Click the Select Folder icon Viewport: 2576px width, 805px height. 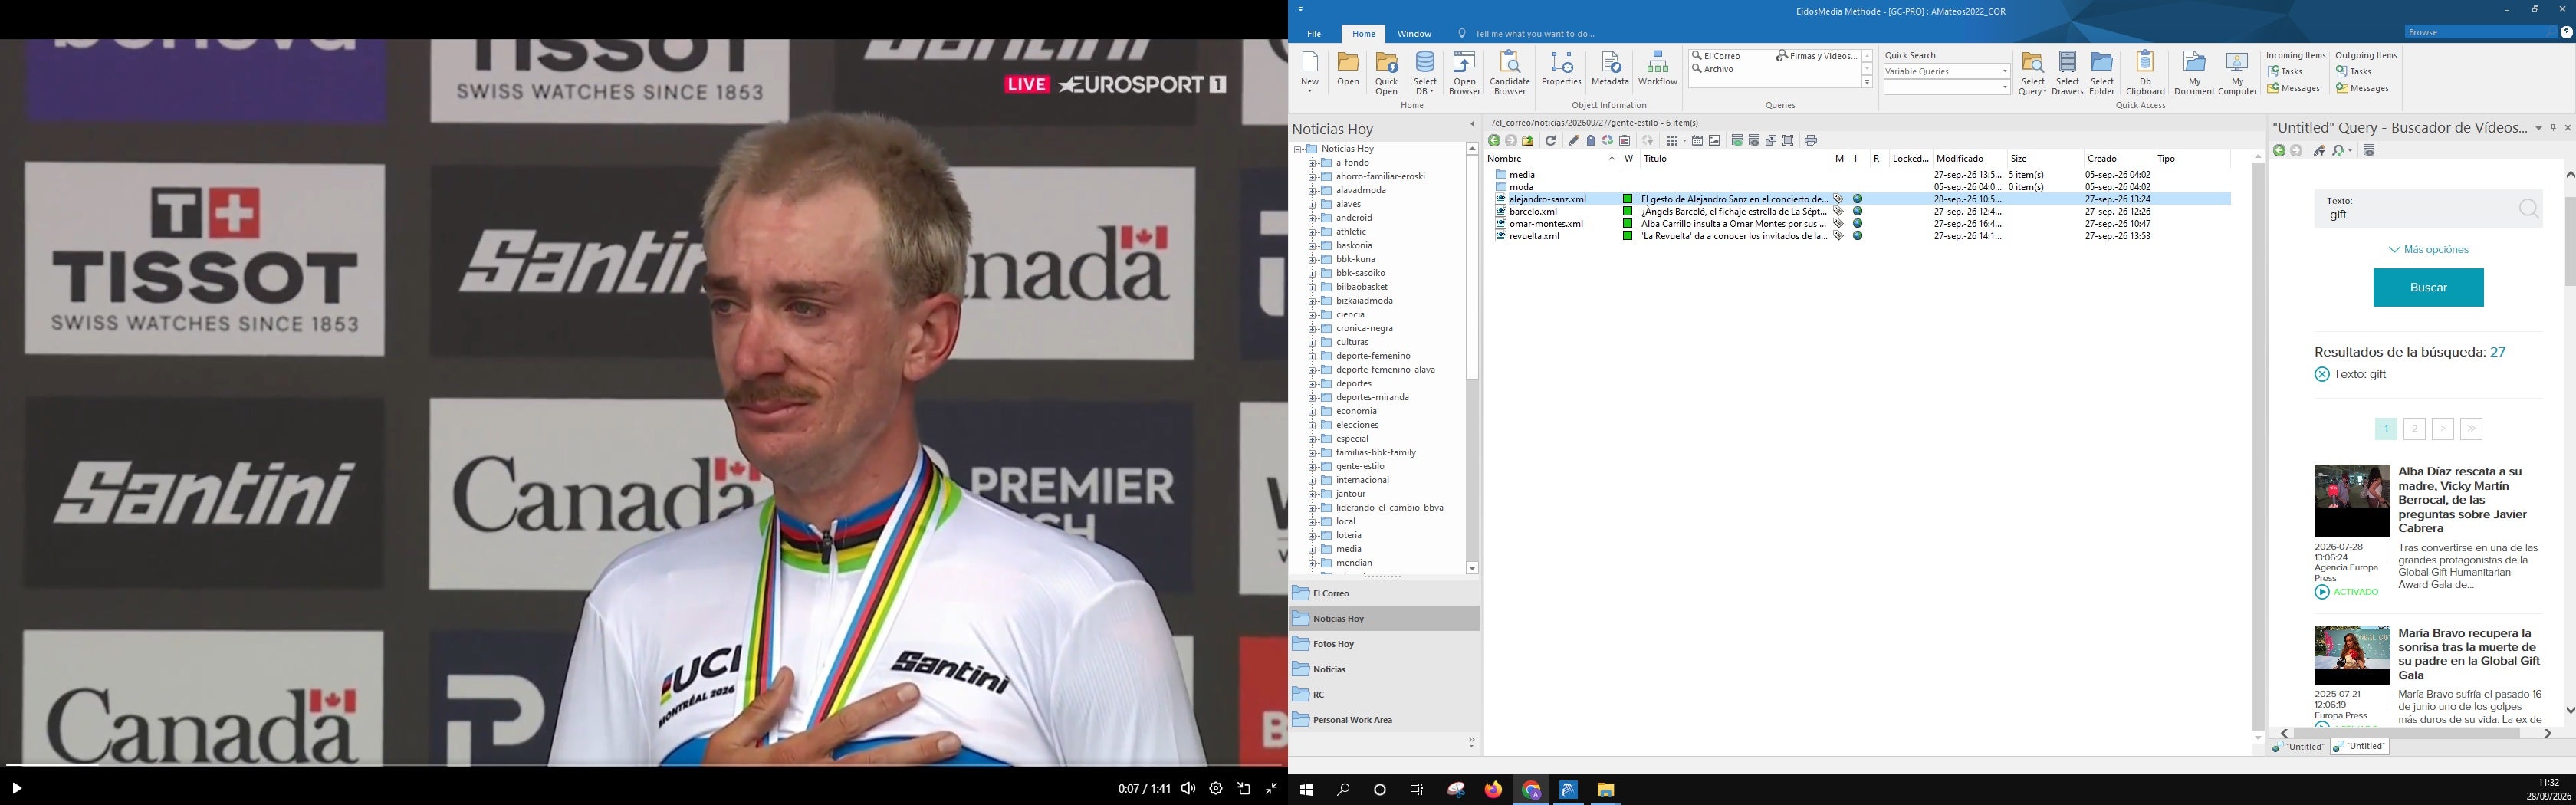[x=2102, y=73]
